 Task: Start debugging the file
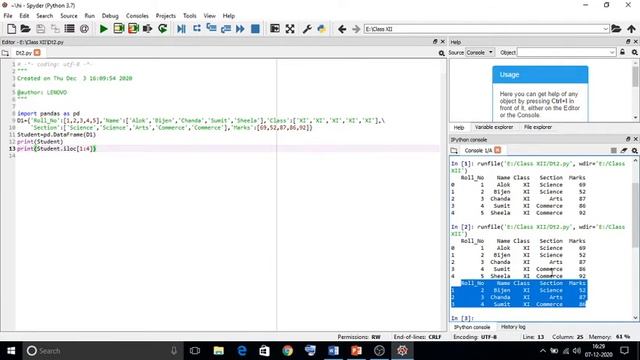(x=181, y=29)
